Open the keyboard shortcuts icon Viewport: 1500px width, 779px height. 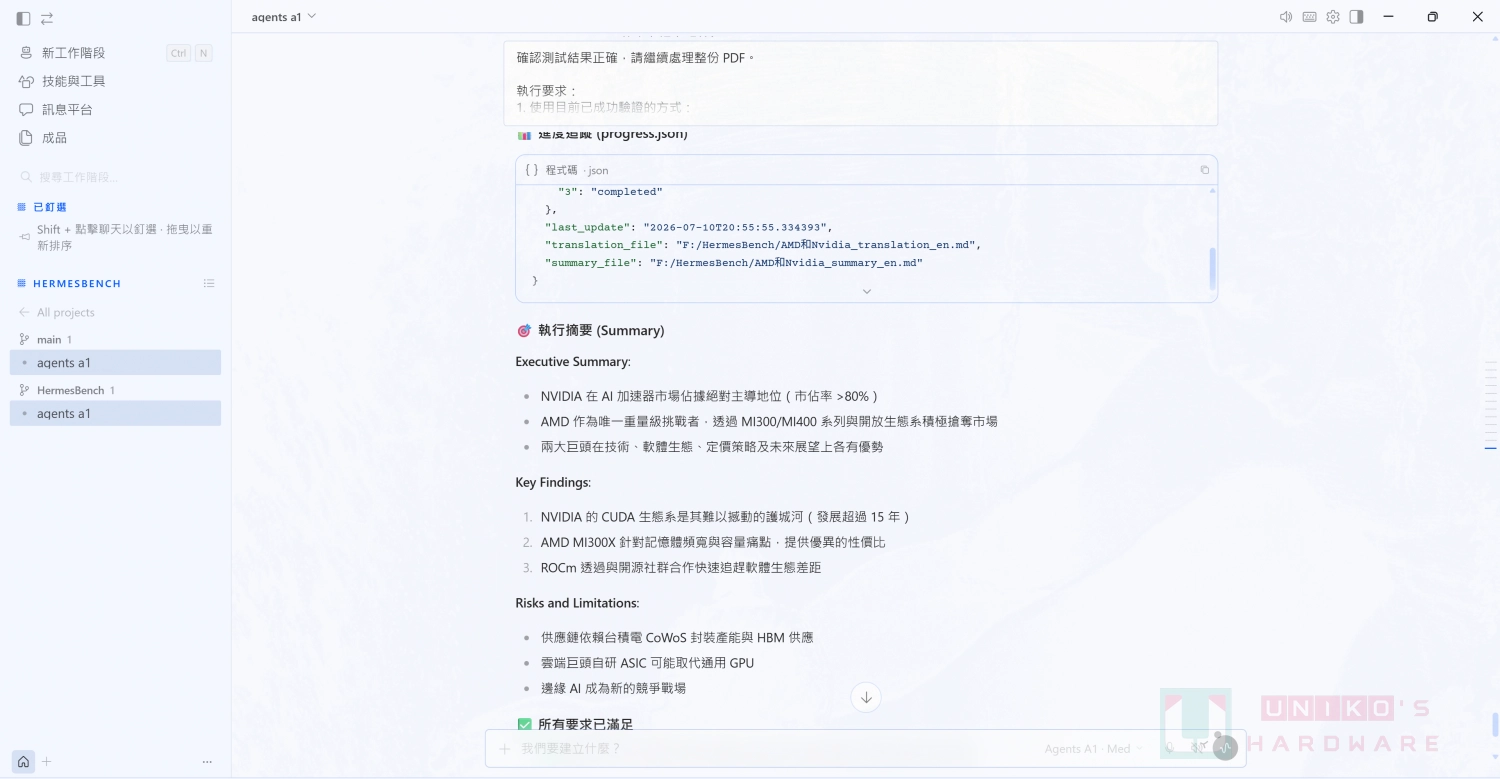click(1309, 17)
